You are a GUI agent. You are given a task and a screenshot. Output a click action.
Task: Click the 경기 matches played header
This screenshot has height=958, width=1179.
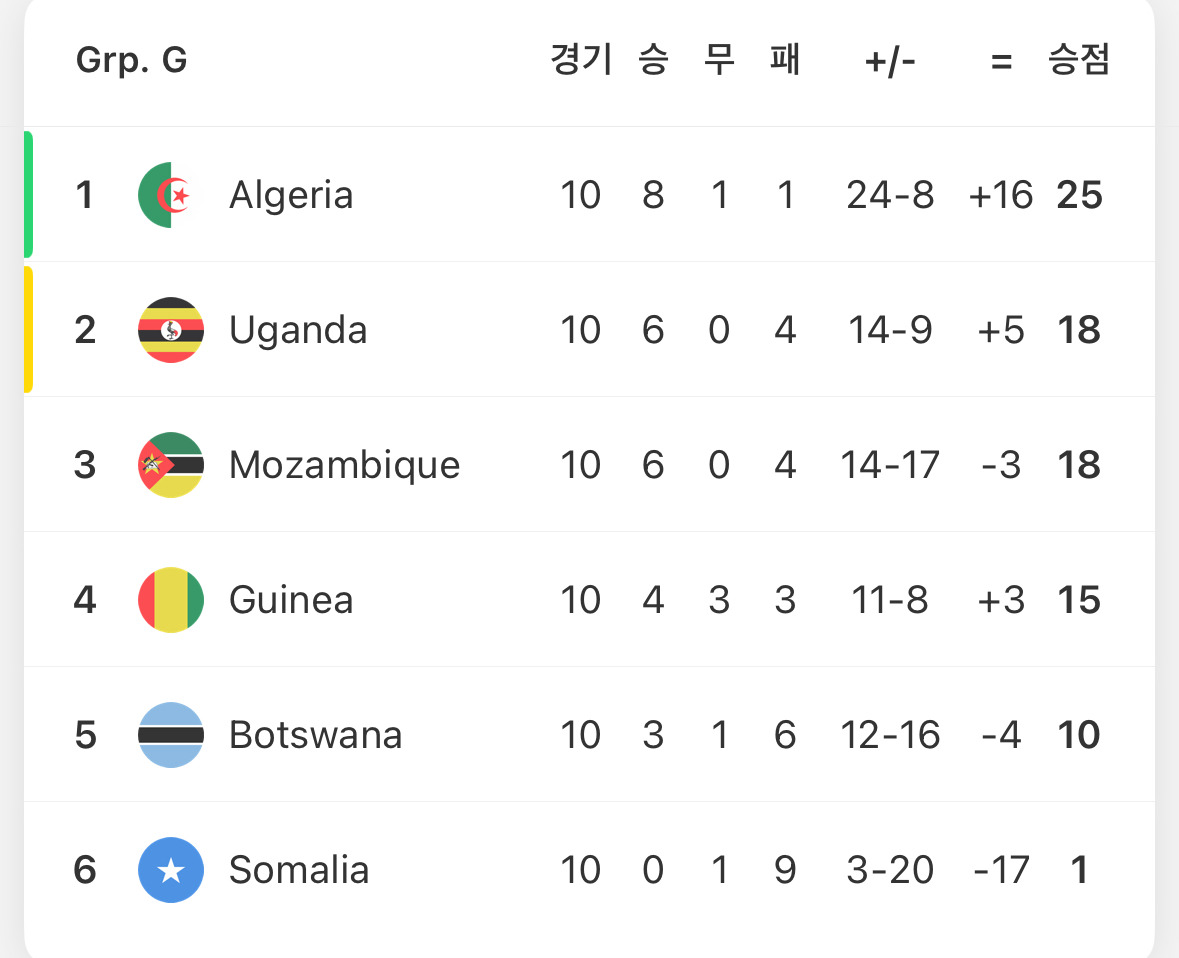point(580,62)
